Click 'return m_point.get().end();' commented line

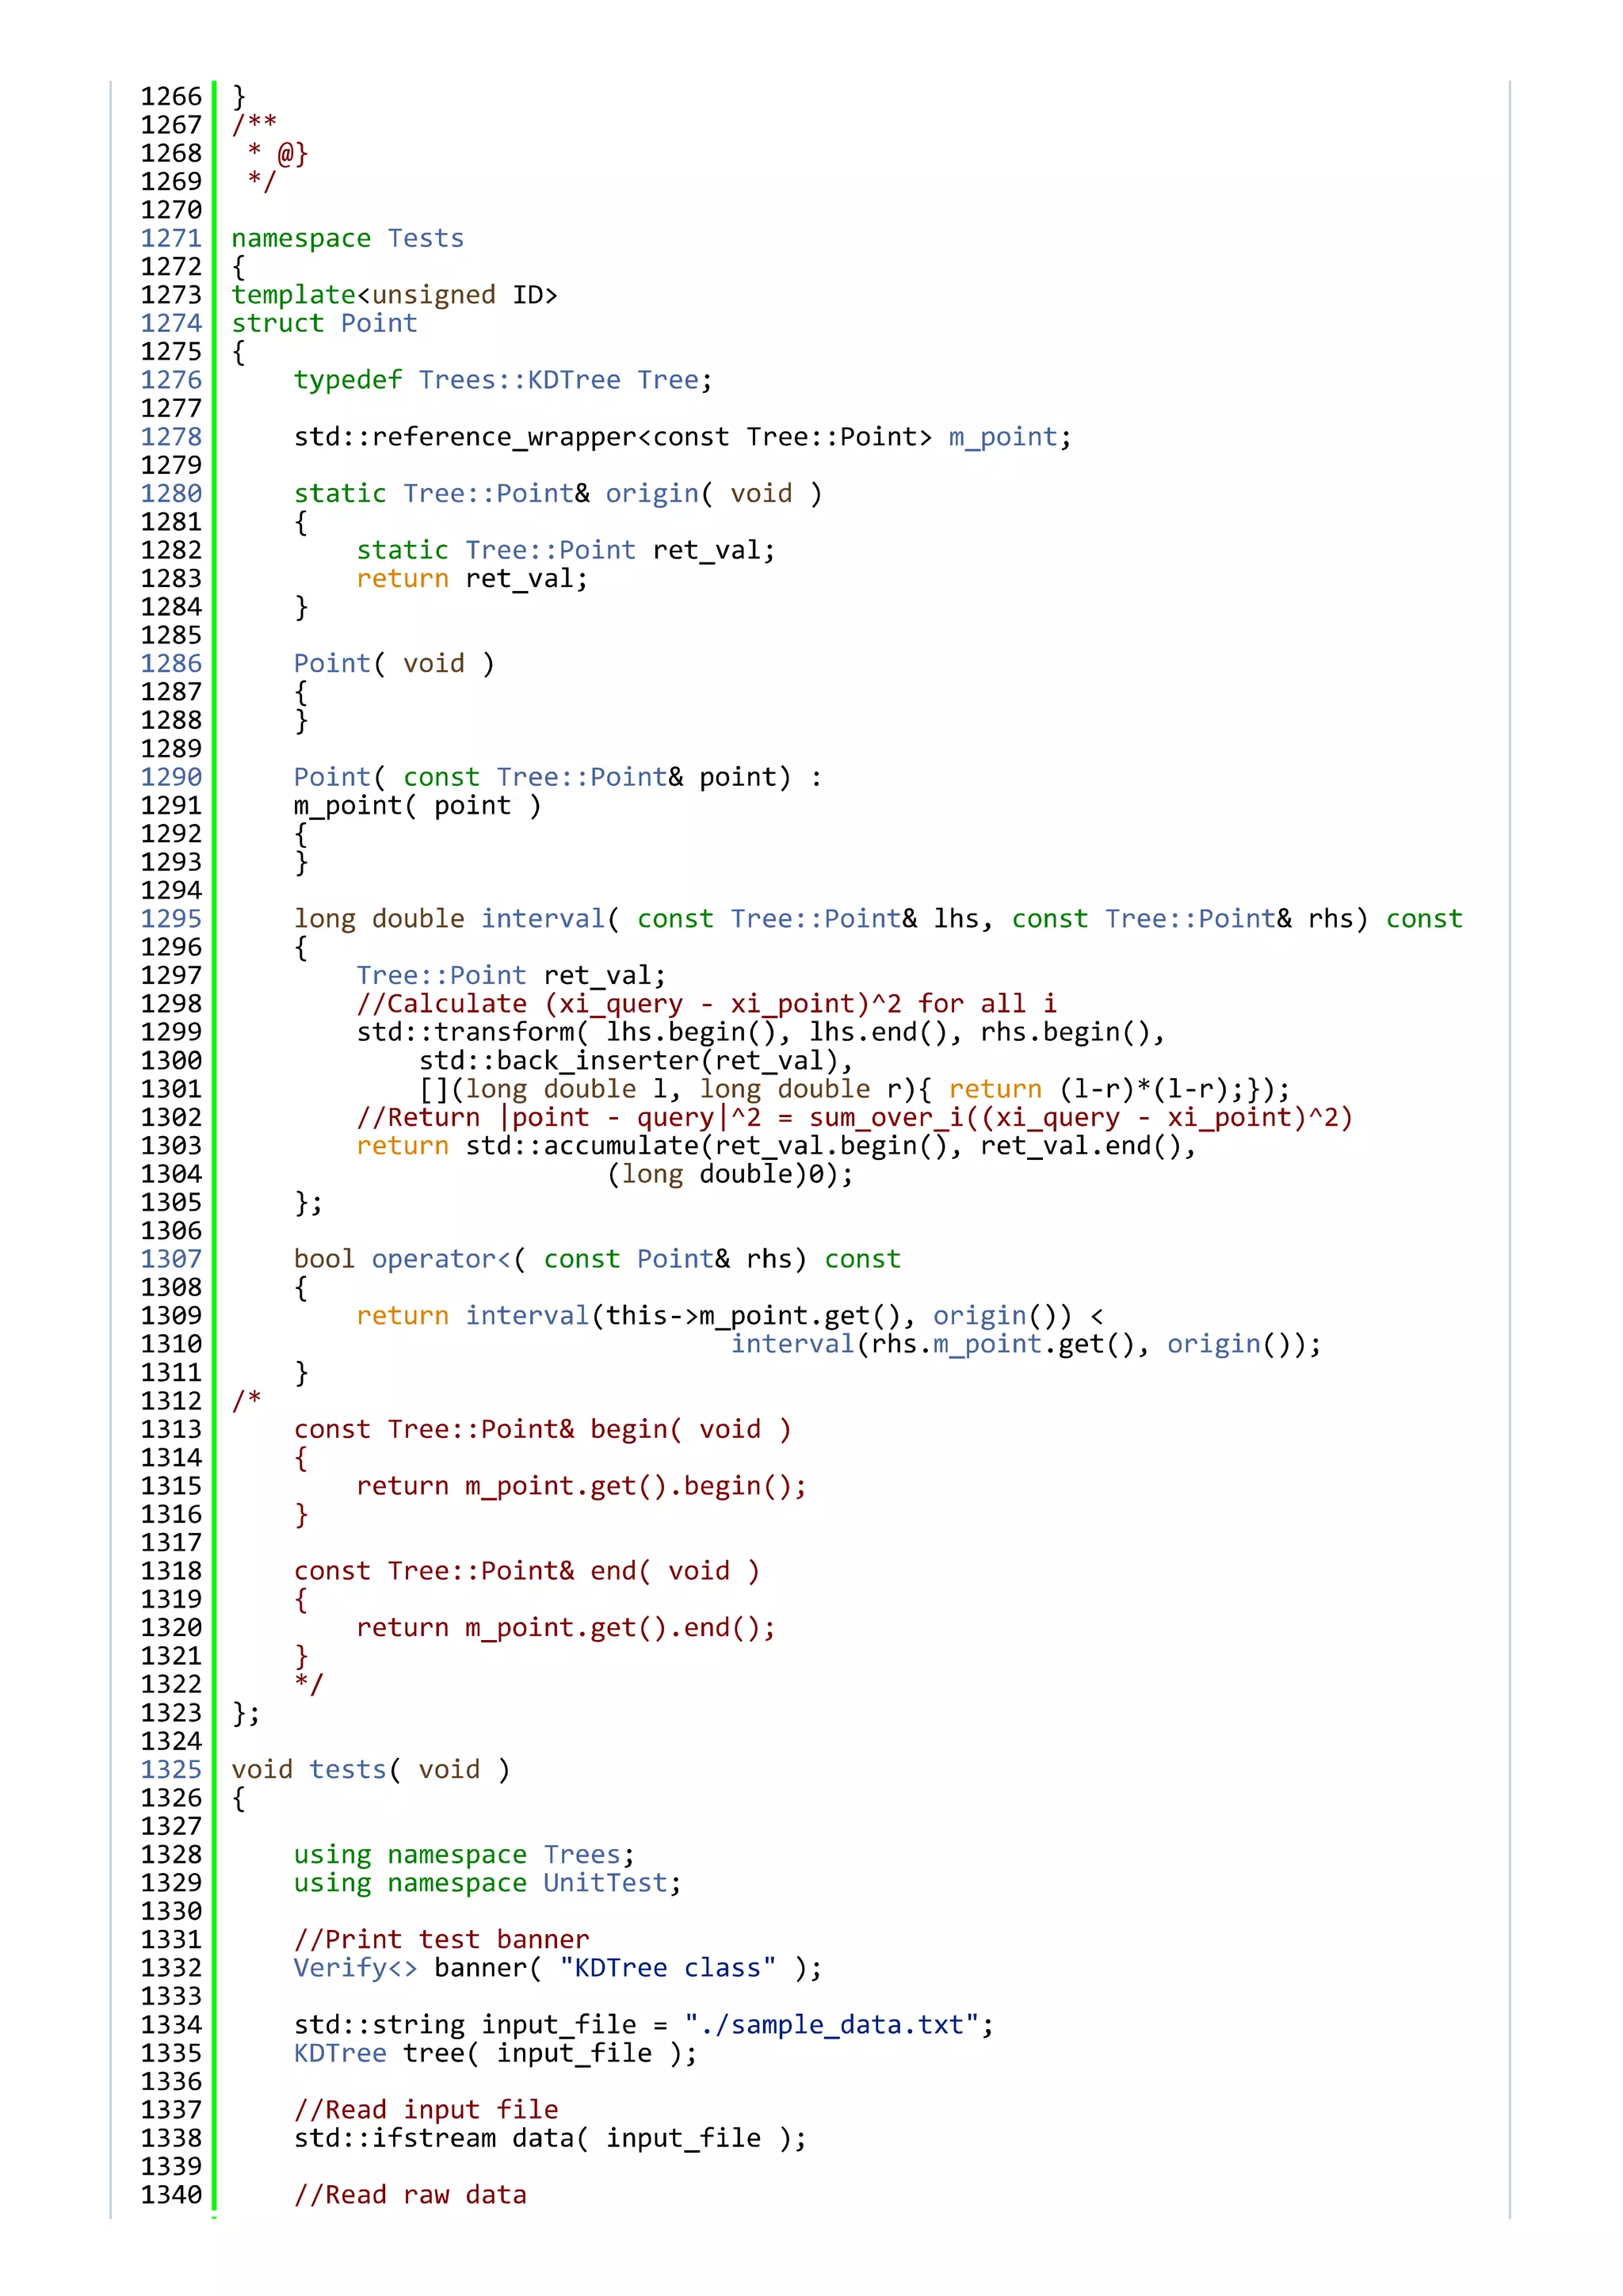click(x=566, y=1628)
